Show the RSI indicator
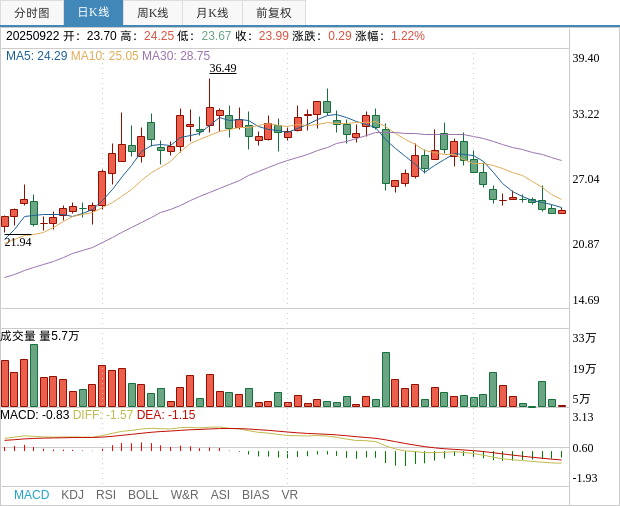Screen dimensions: 620x506 (106, 495)
